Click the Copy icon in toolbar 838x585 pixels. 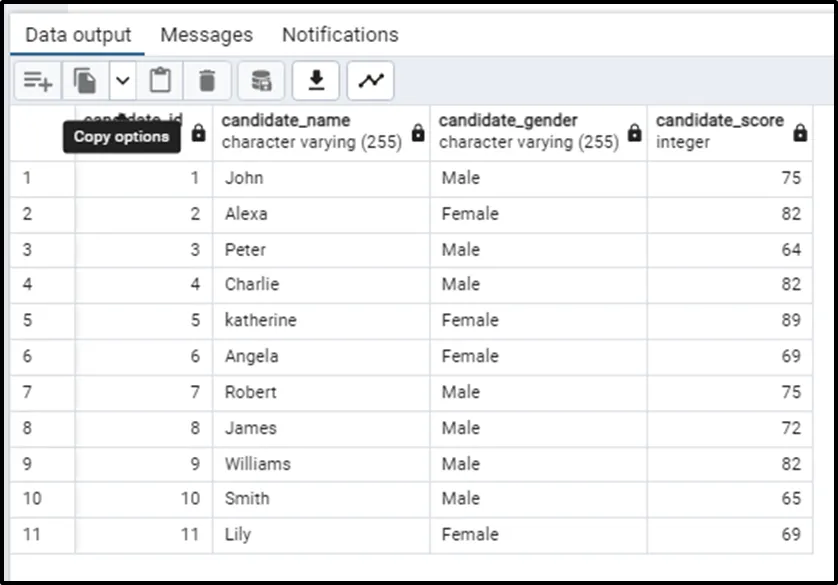click(86, 81)
